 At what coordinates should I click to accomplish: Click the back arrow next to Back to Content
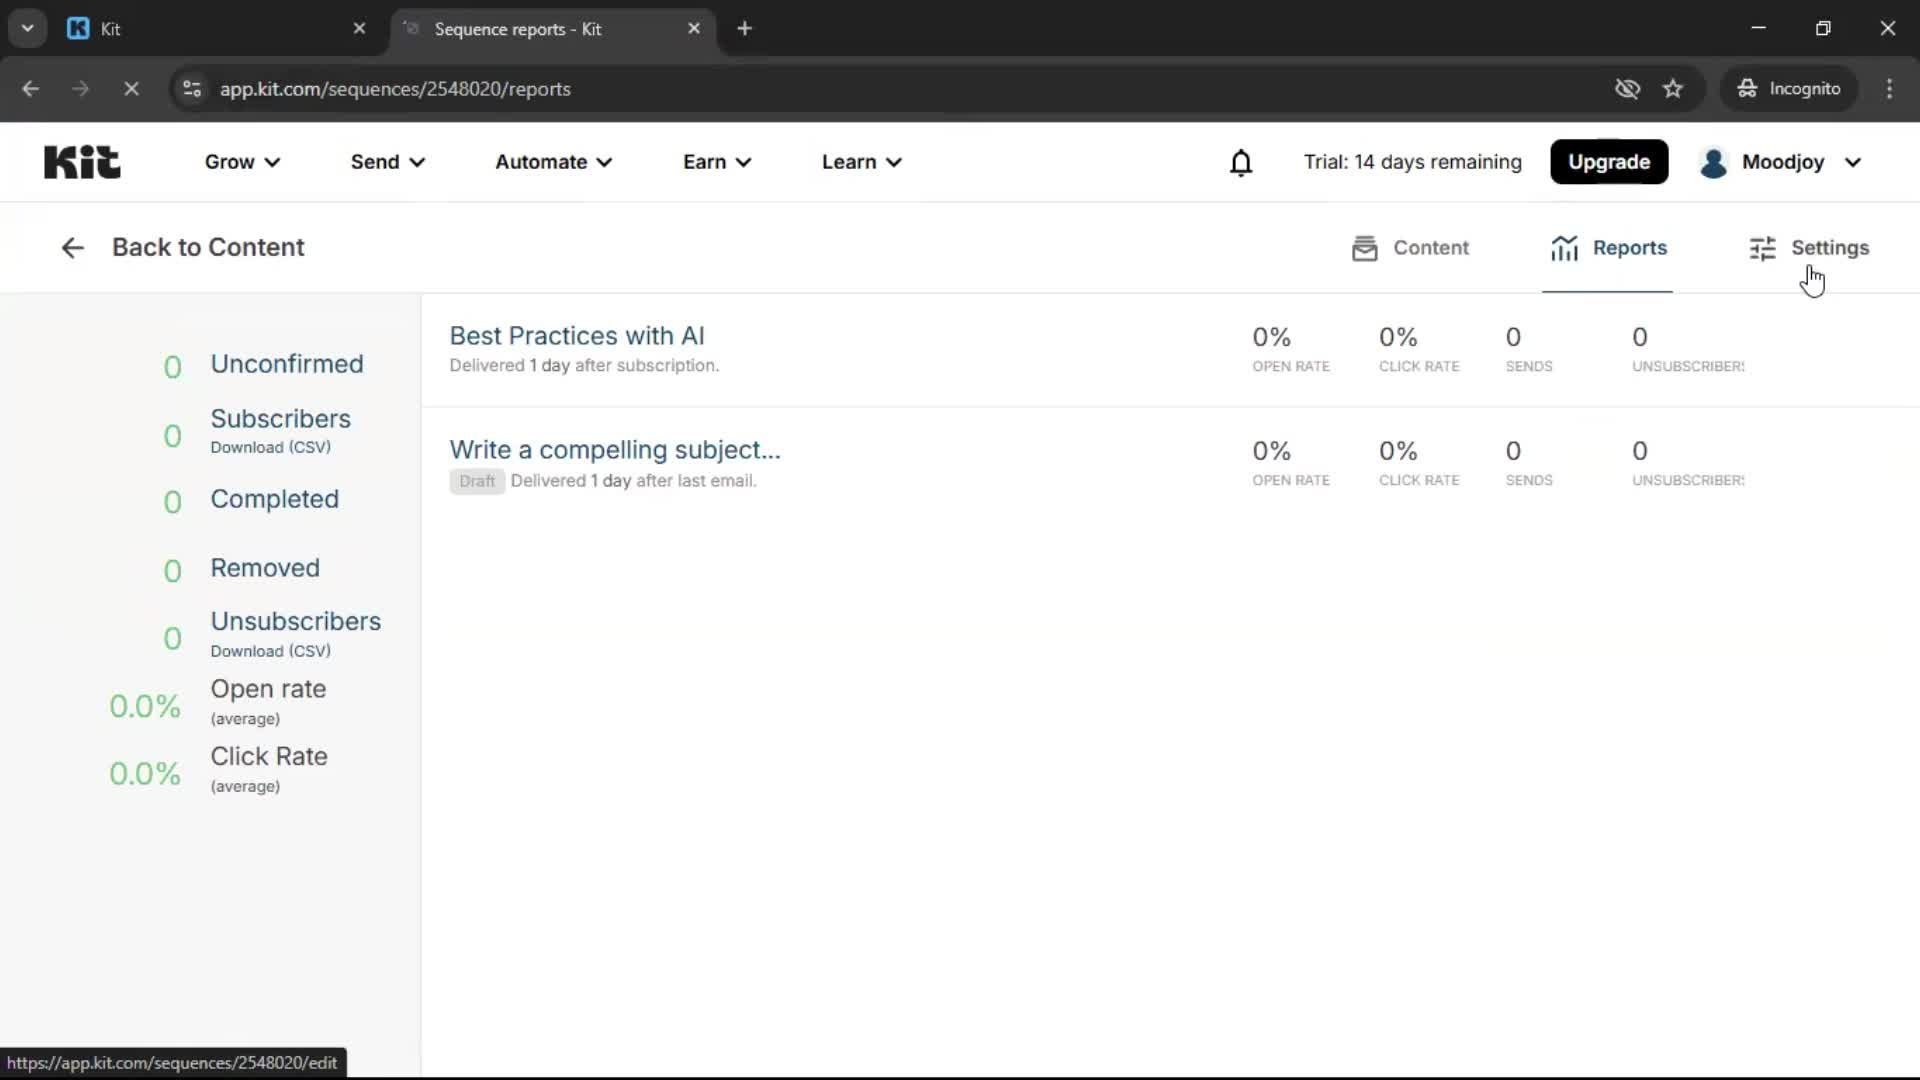pyautogui.click(x=71, y=247)
